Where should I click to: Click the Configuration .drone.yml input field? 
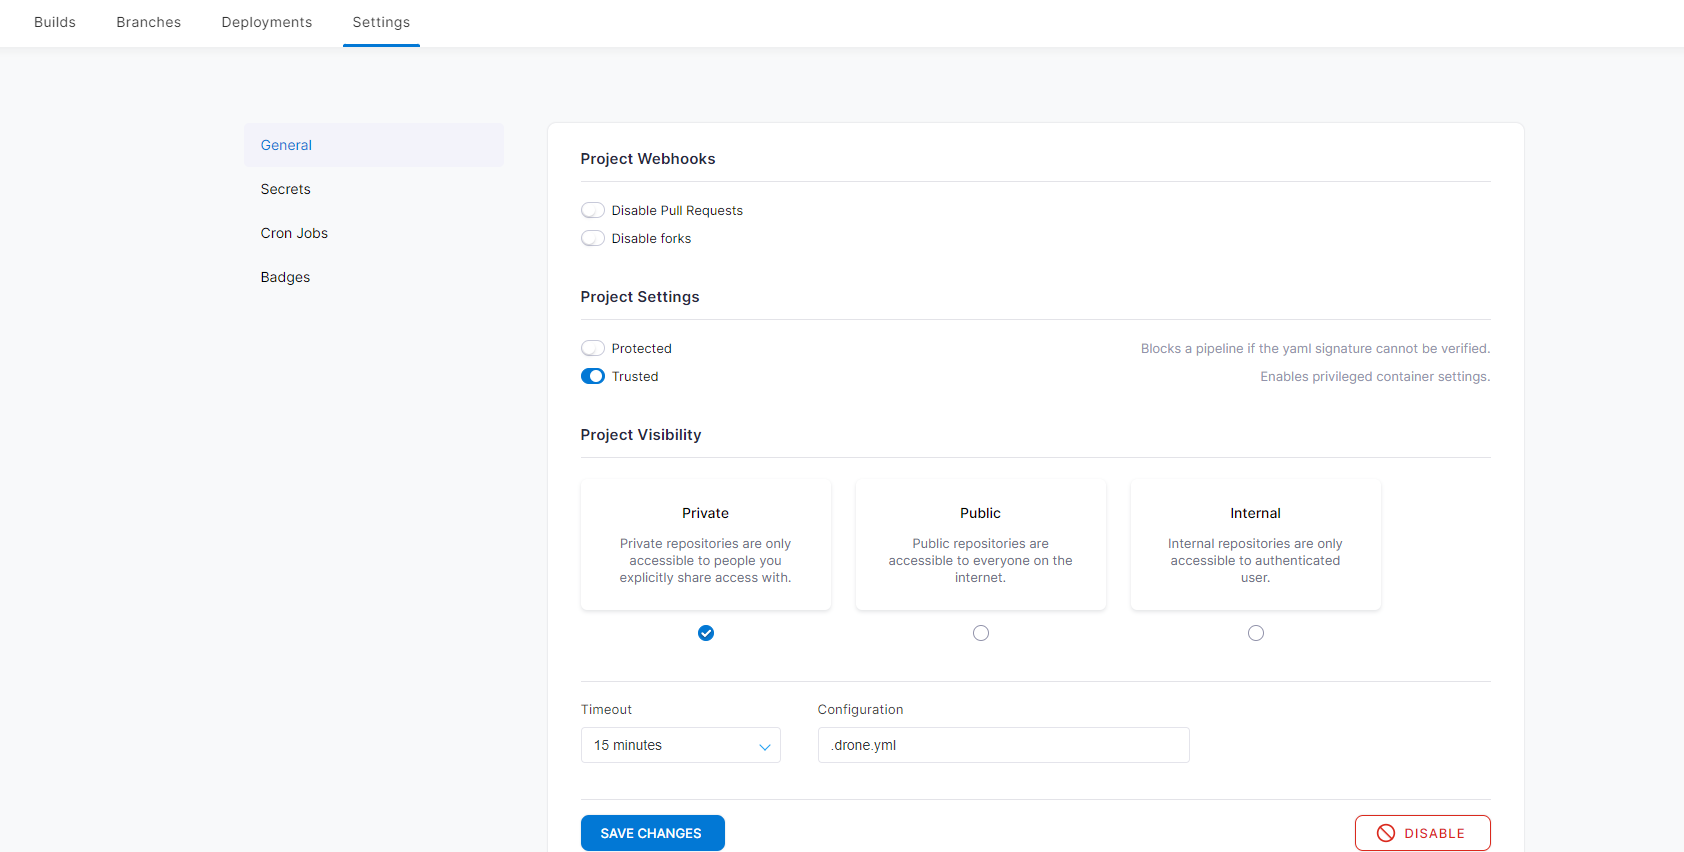[1003, 745]
